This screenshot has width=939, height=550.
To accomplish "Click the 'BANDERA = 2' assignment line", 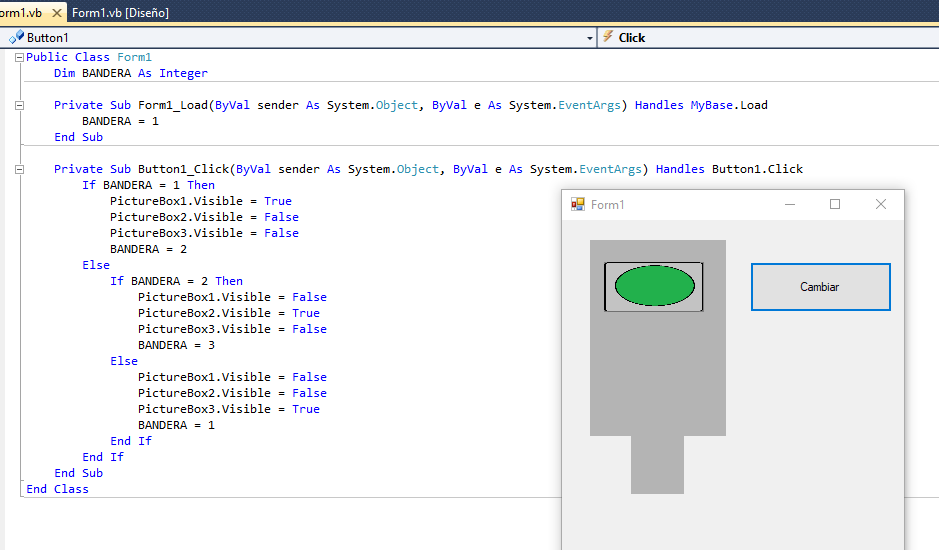I will [x=148, y=249].
